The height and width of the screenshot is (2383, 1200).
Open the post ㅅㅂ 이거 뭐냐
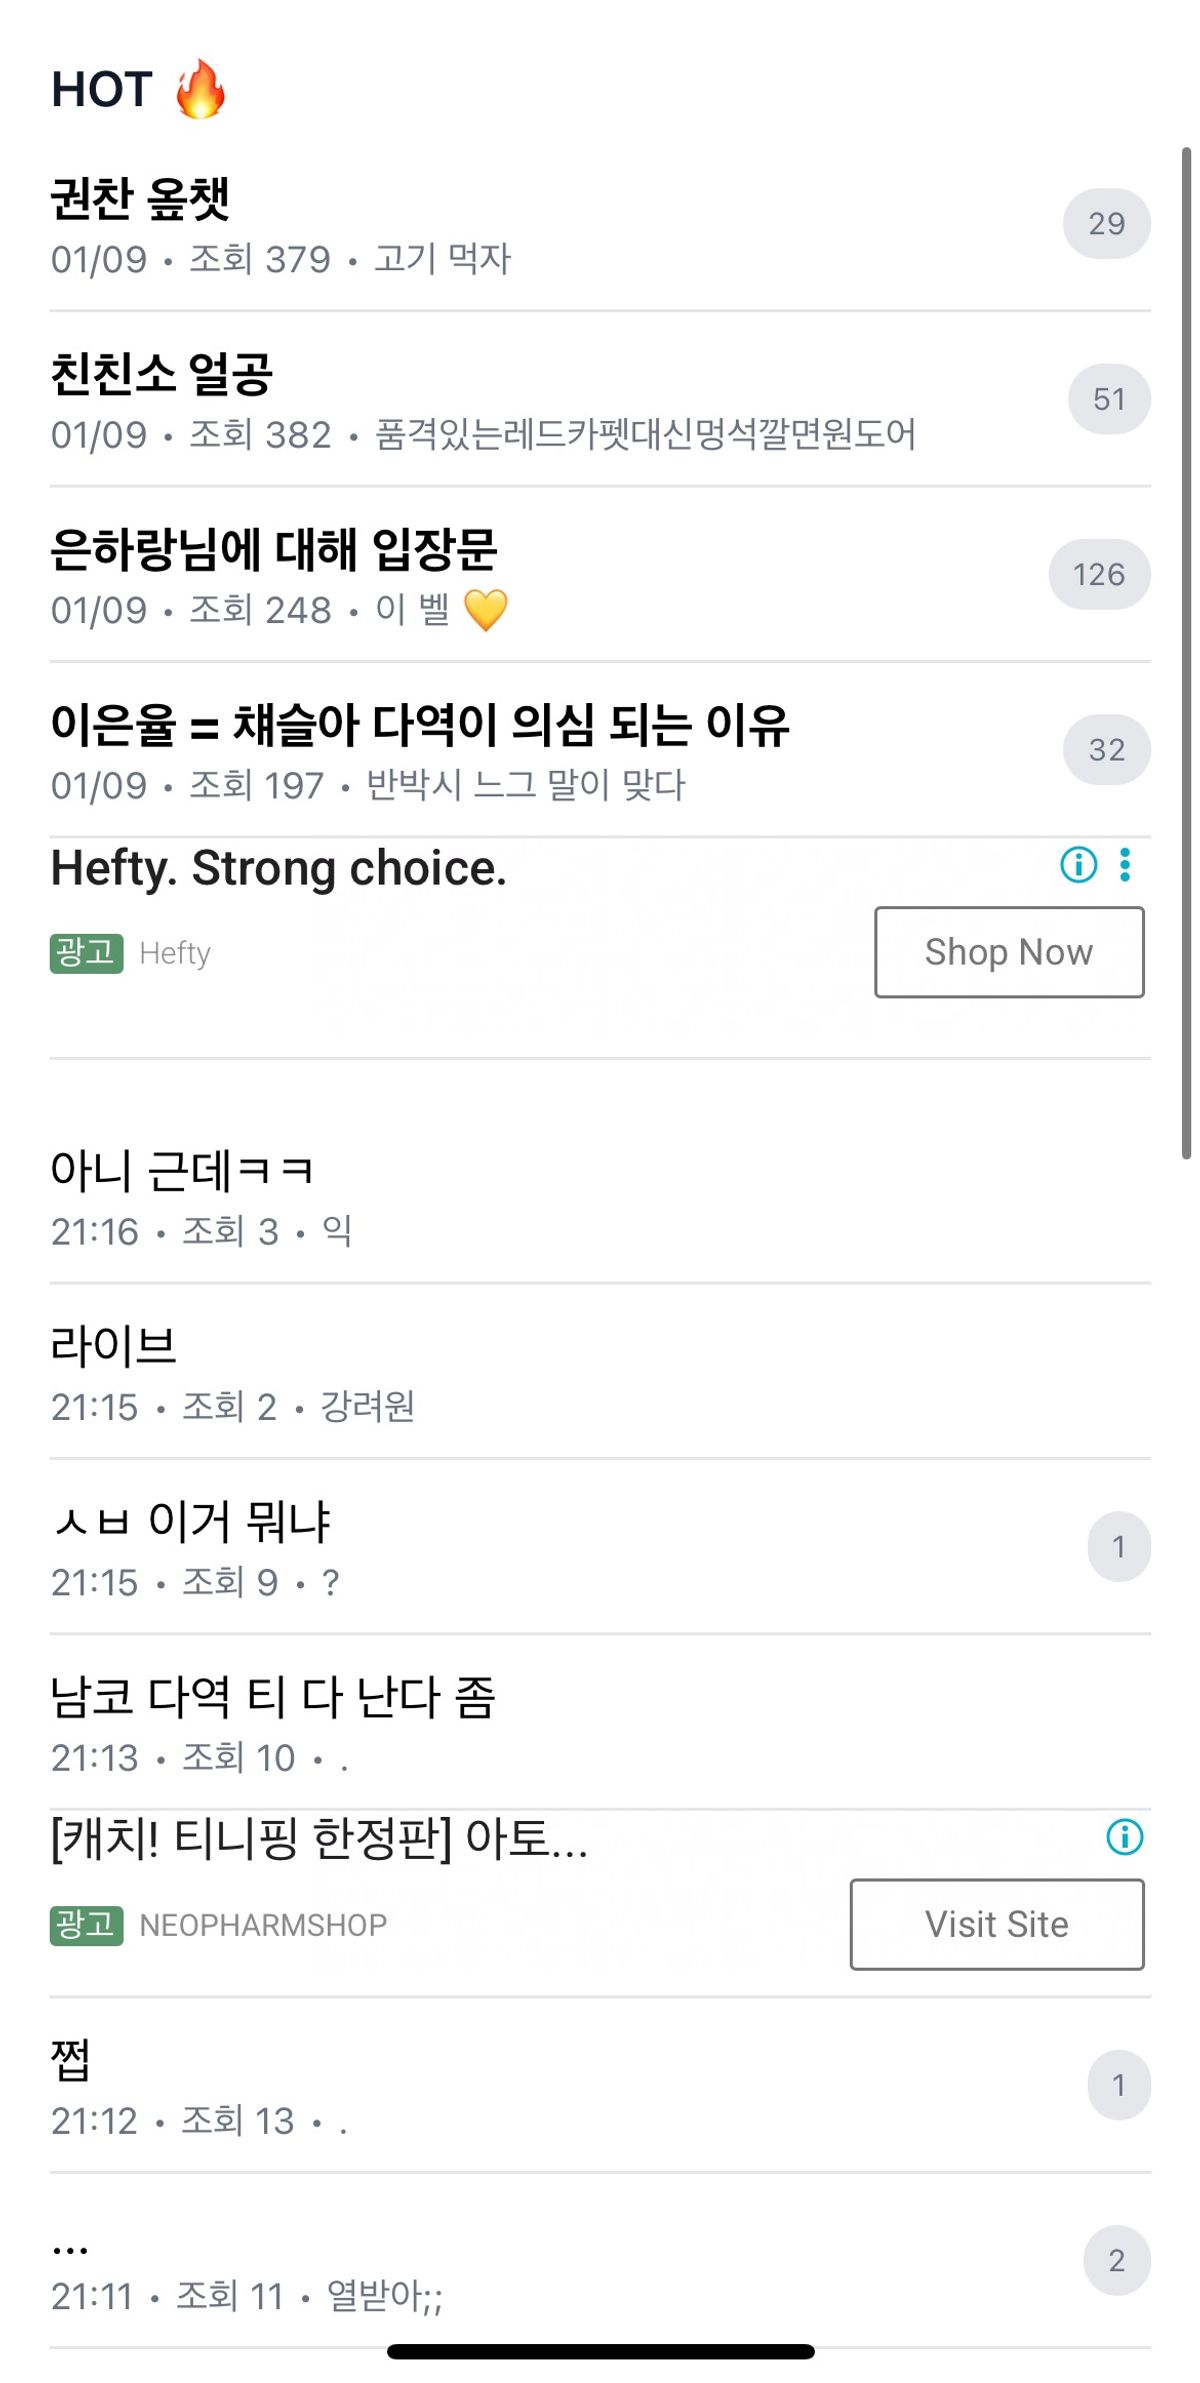(x=191, y=1522)
